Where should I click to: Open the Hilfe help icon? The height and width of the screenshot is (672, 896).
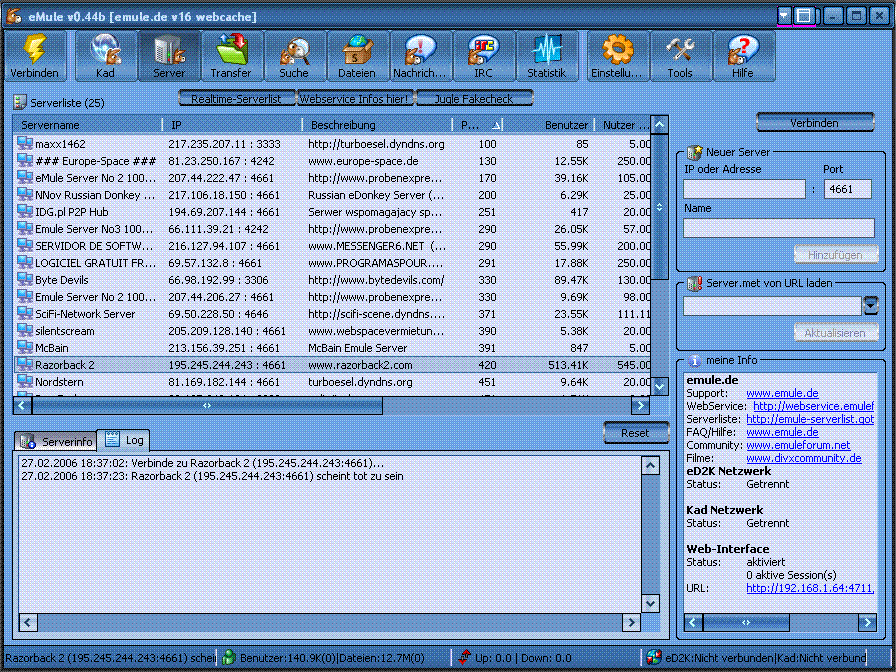click(x=743, y=56)
